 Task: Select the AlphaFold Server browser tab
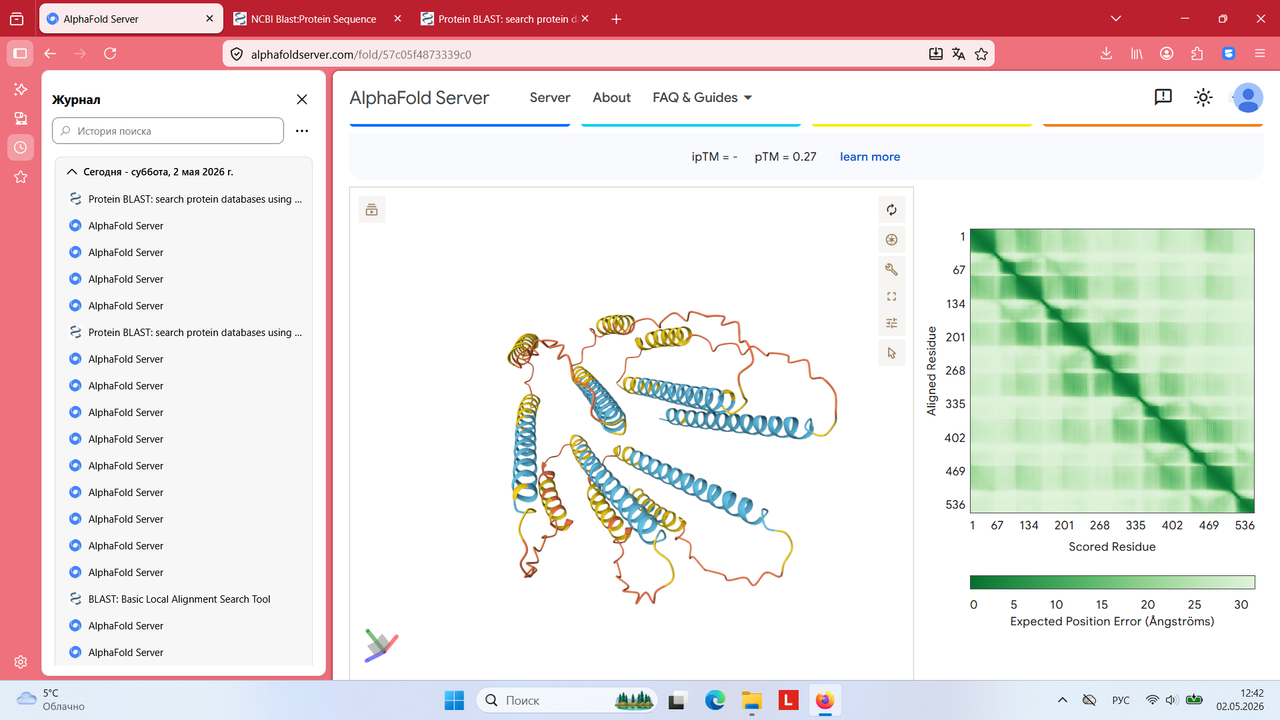tap(129, 19)
